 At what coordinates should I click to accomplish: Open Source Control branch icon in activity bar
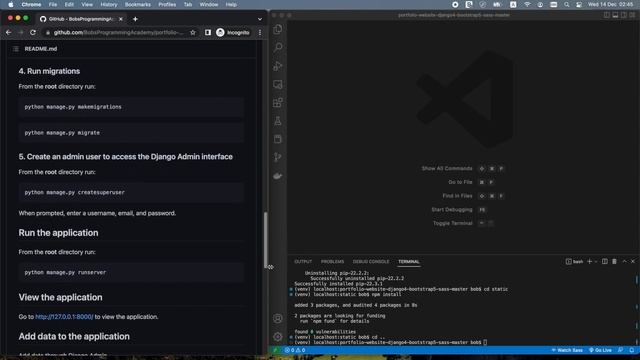coord(278,157)
